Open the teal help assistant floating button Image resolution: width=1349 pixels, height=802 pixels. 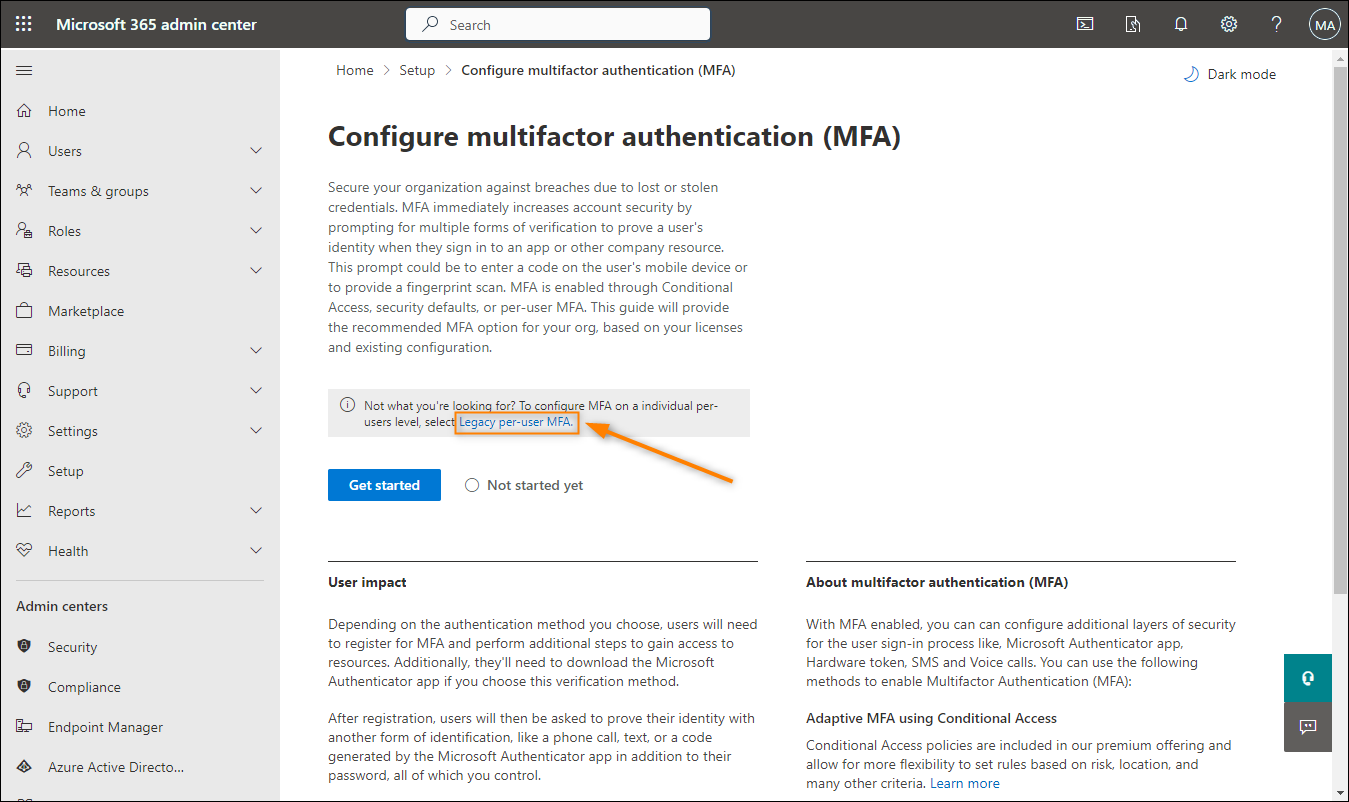1308,678
